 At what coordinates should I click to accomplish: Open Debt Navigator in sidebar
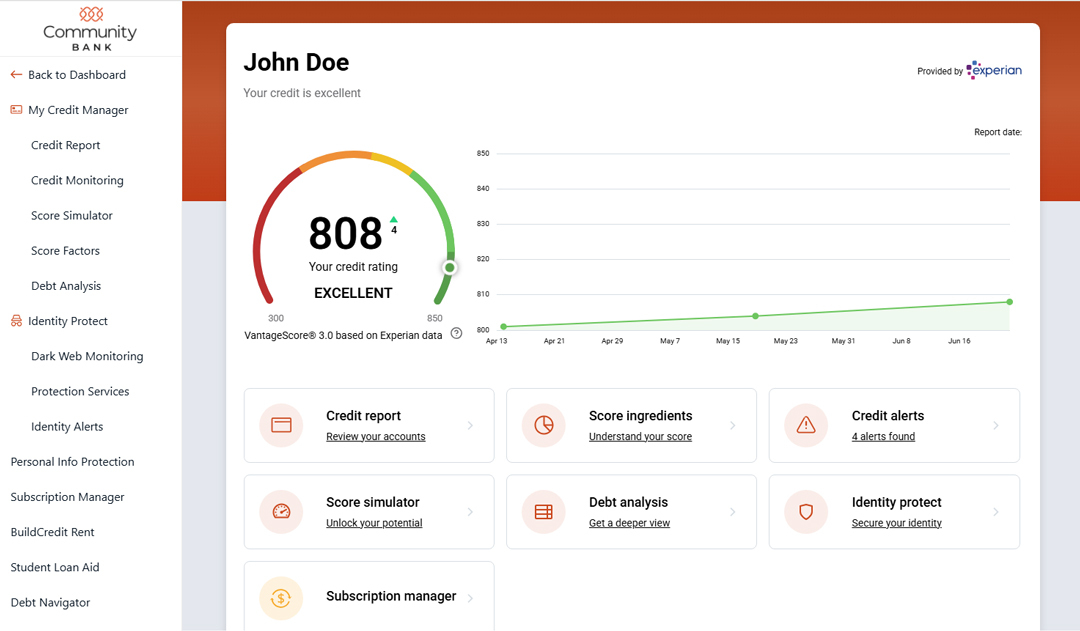(x=50, y=602)
